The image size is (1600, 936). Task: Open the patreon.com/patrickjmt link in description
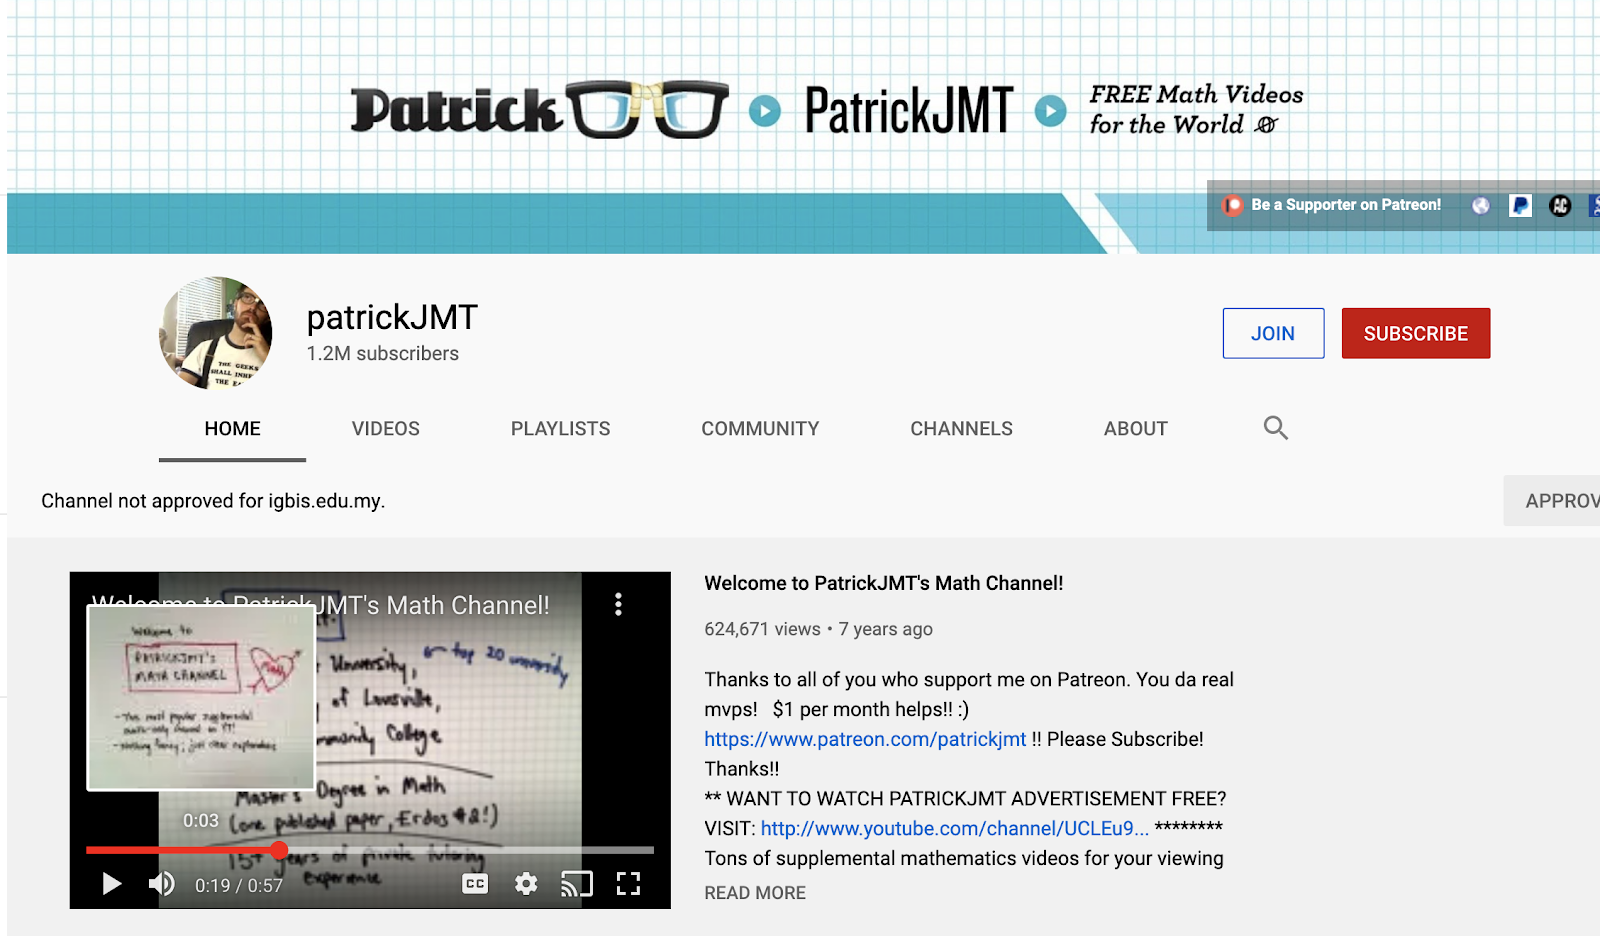click(x=865, y=739)
